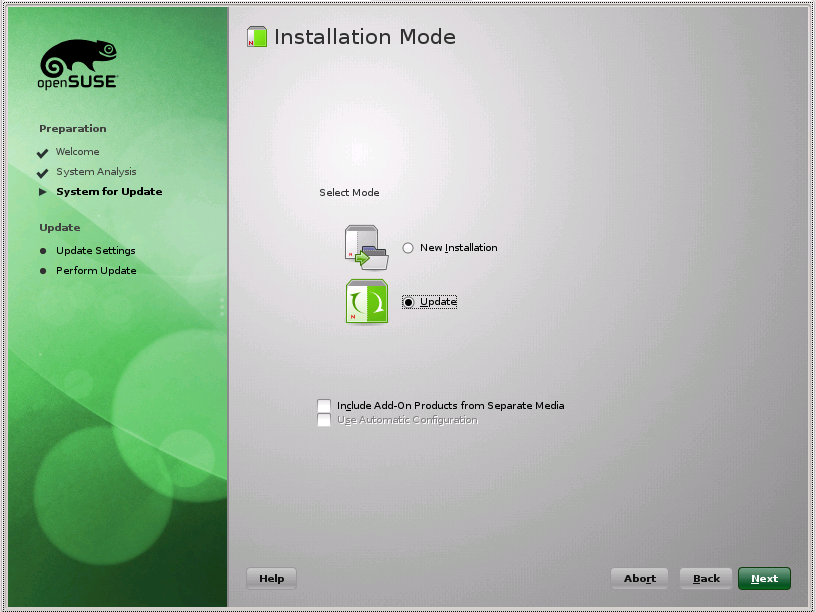
Task: Click the Perform Update step label
Action: [x=96, y=271]
